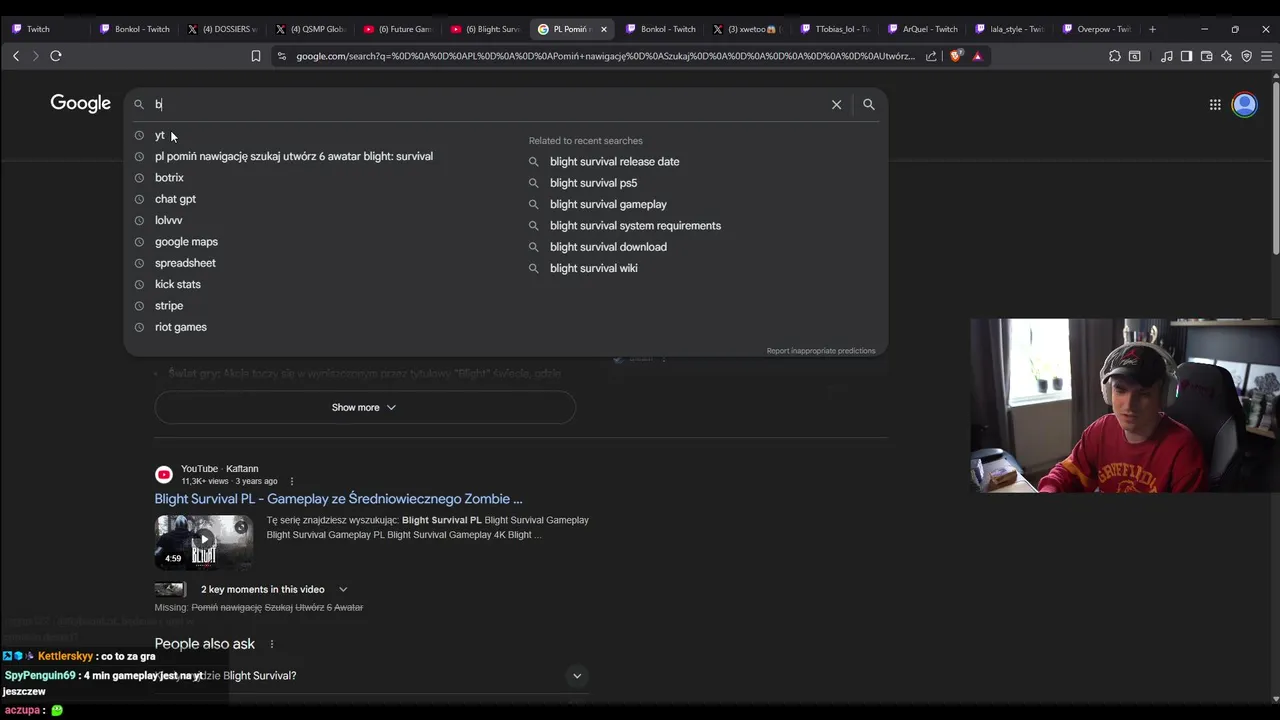Open site settings icon in address bar
This screenshot has height=720, width=1280.
[x=281, y=56]
